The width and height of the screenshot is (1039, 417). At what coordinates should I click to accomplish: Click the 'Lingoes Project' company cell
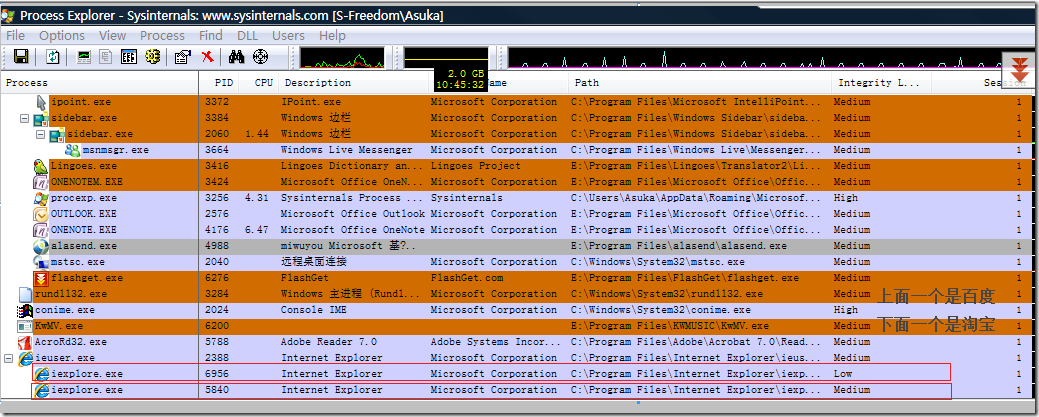point(476,166)
